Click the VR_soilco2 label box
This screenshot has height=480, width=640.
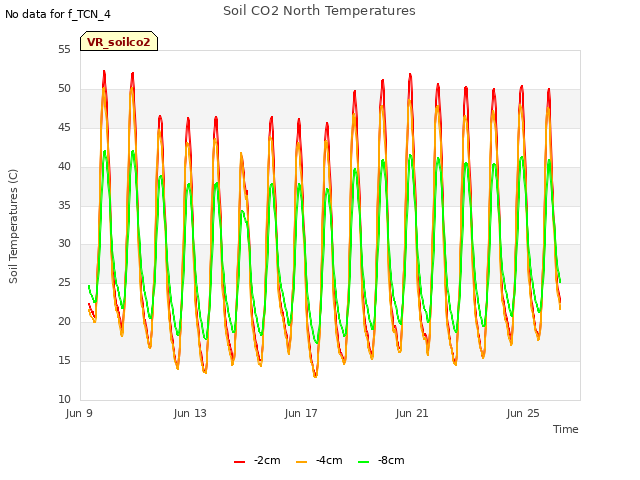coord(119,41)
